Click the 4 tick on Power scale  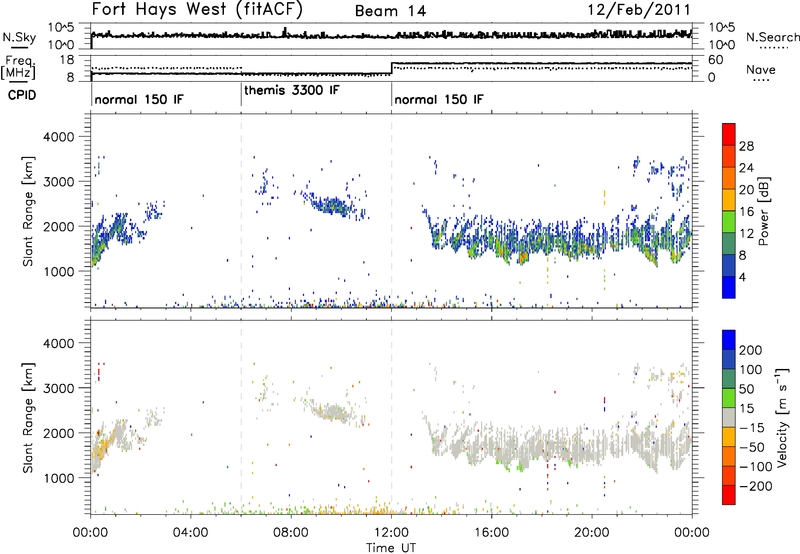tap(742, 277)
